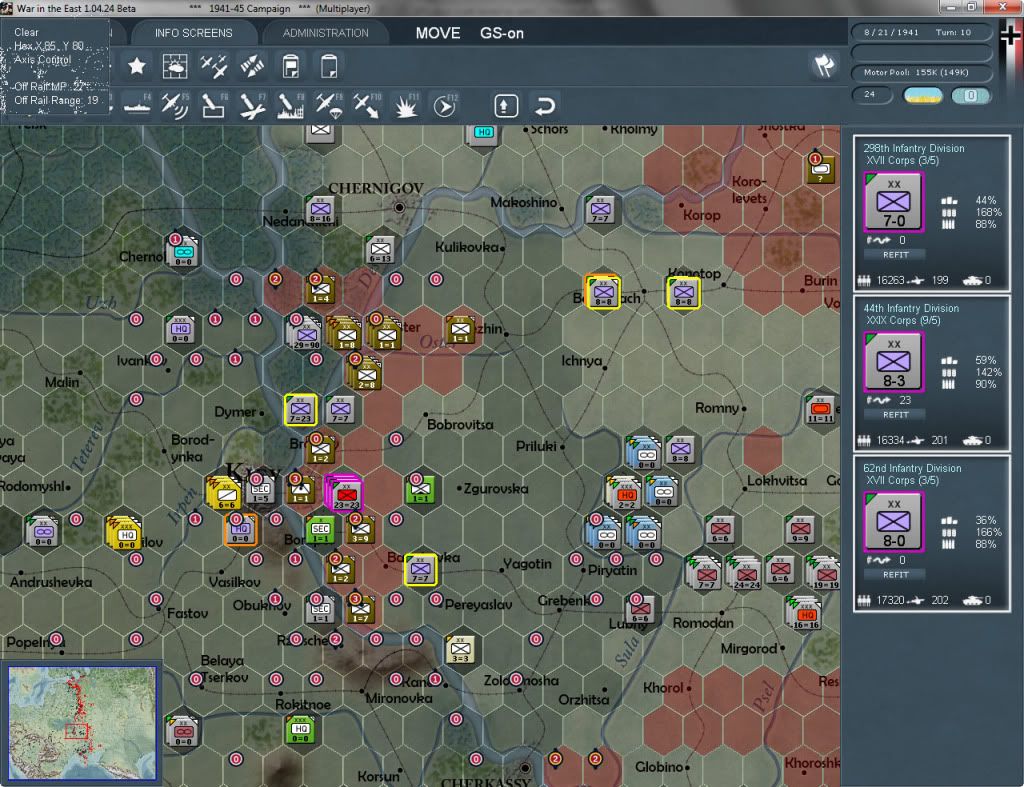Click the Chernigov city hex
The height and width of the screenshot is (787, 1024).
tap(399, 207)
